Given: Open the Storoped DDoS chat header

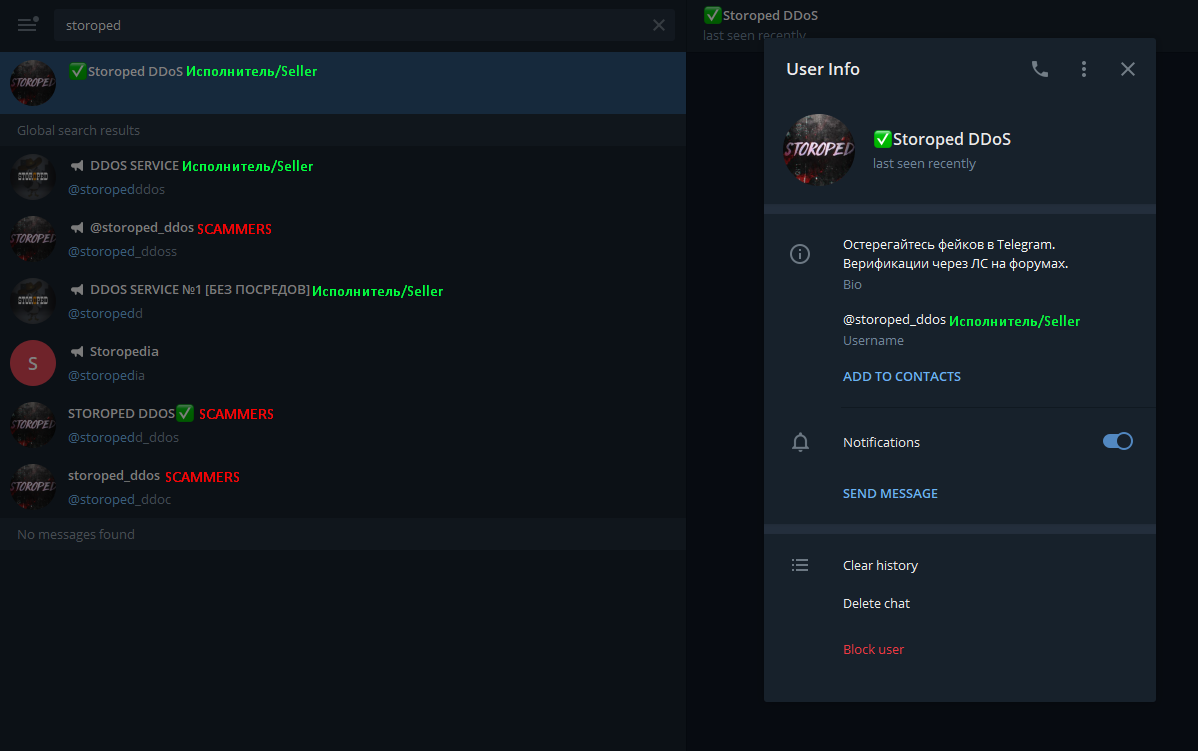Looking at the screenshot, I should point(760,15).
